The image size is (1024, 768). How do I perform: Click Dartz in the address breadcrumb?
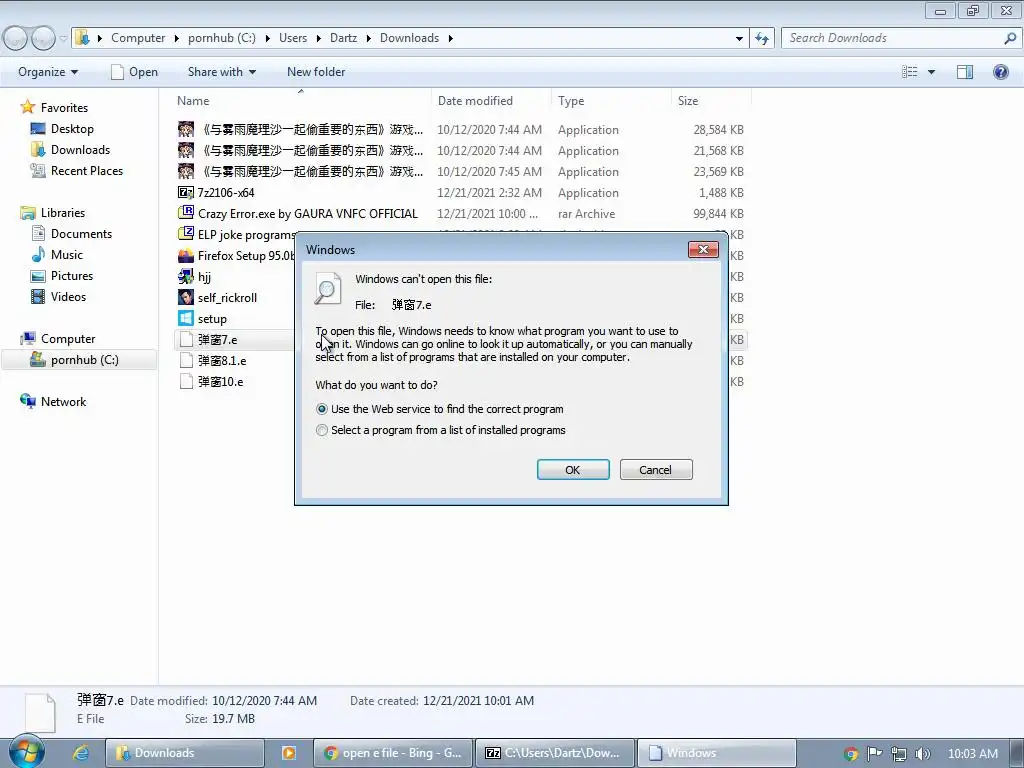(344, 38)
